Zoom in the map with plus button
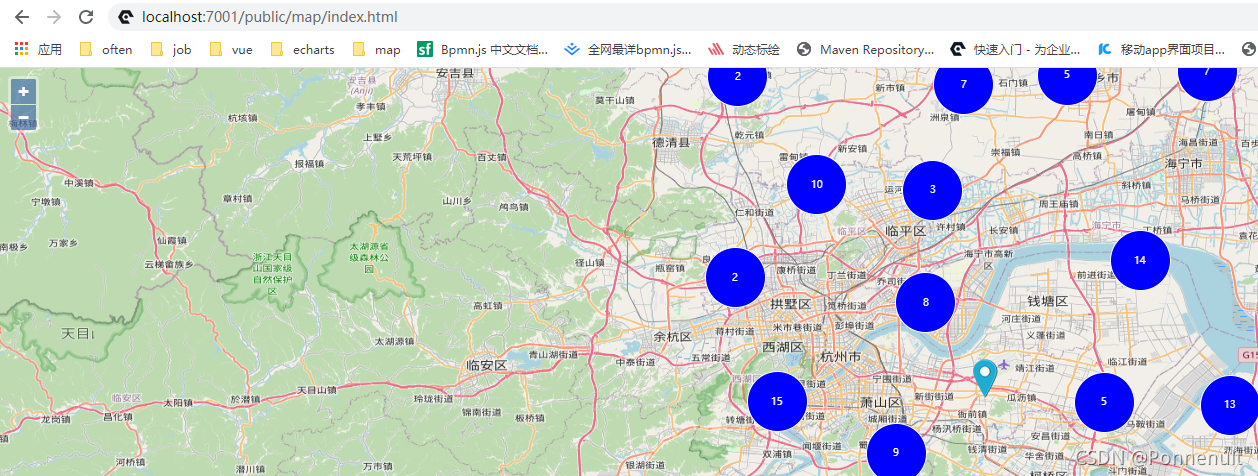This screenshot has width=1258, height=476. click(23, 91)
